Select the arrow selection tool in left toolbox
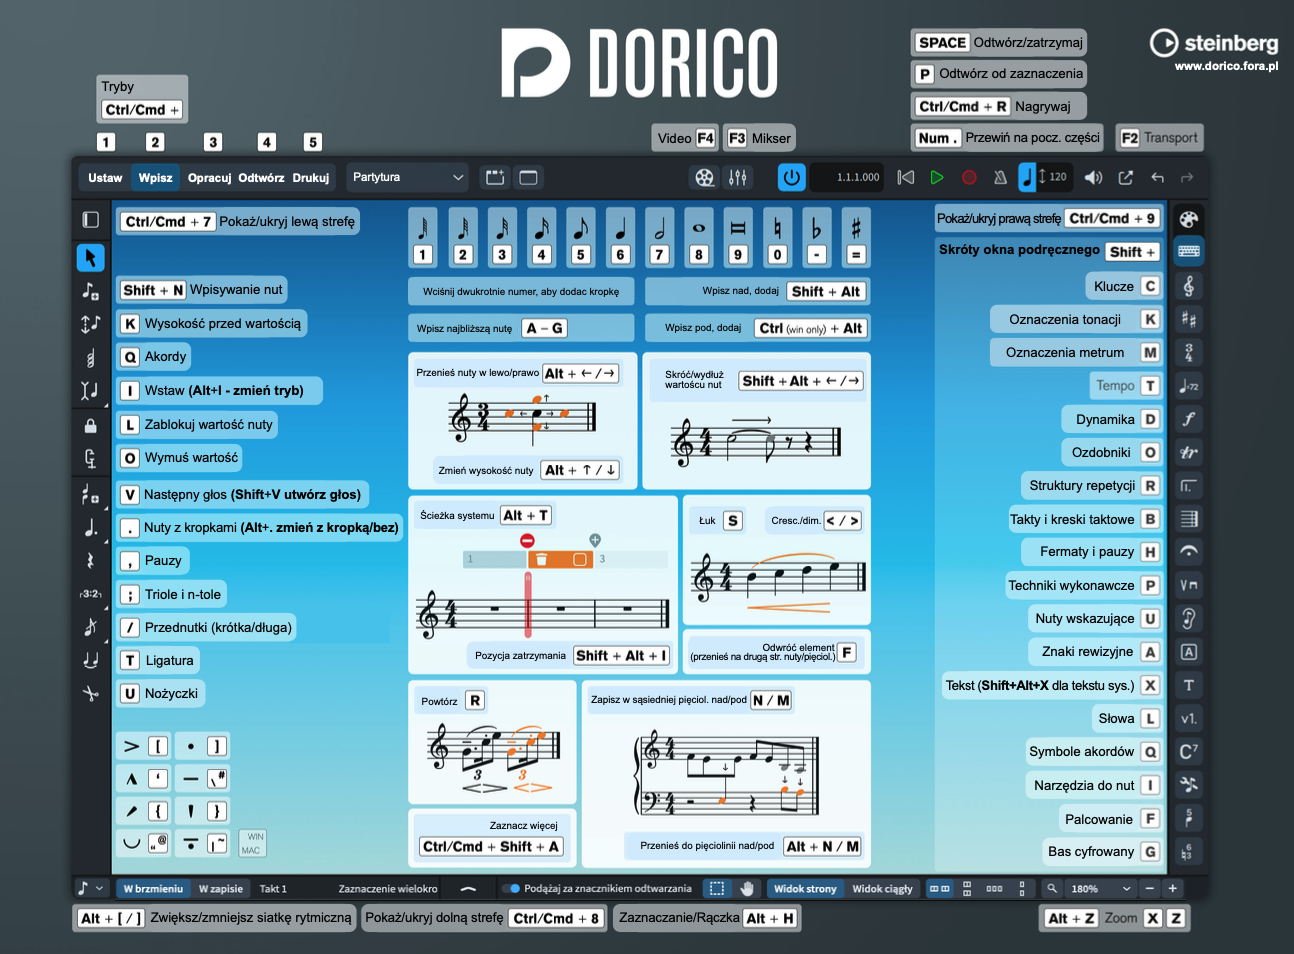 point(90,258)
